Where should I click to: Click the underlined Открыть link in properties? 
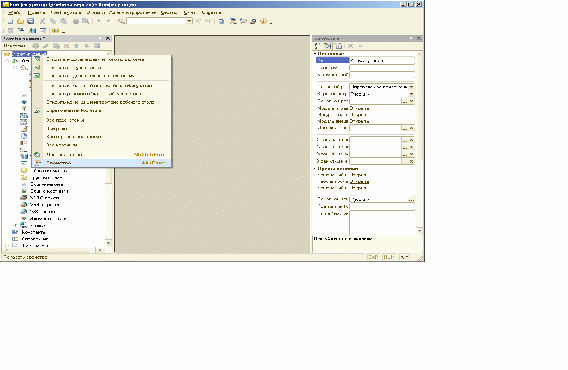[360, 182]
